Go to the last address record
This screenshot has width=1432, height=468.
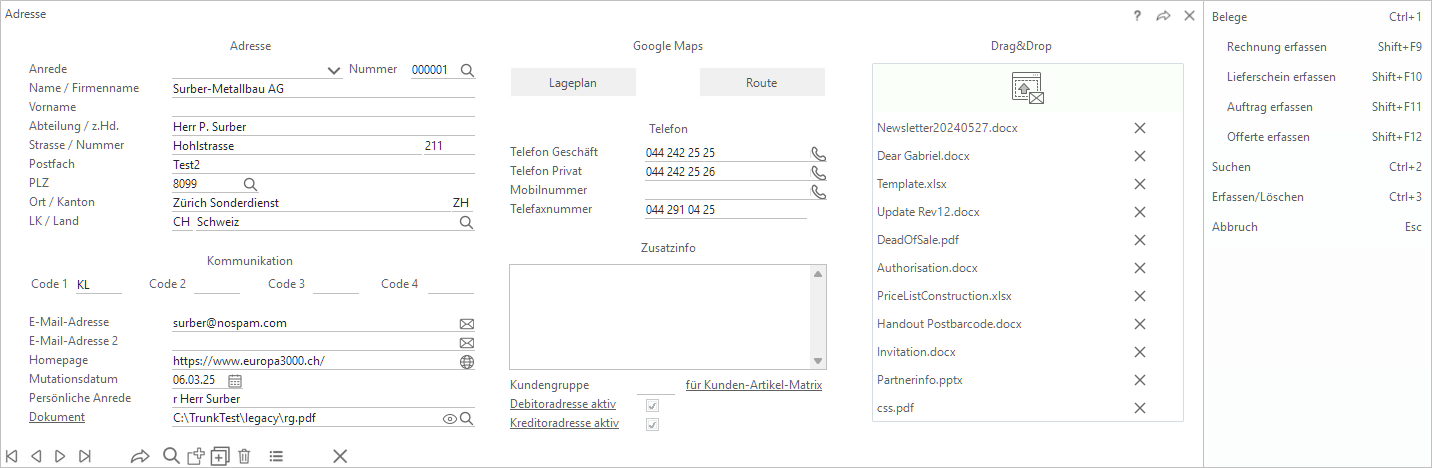coord(85,456)
